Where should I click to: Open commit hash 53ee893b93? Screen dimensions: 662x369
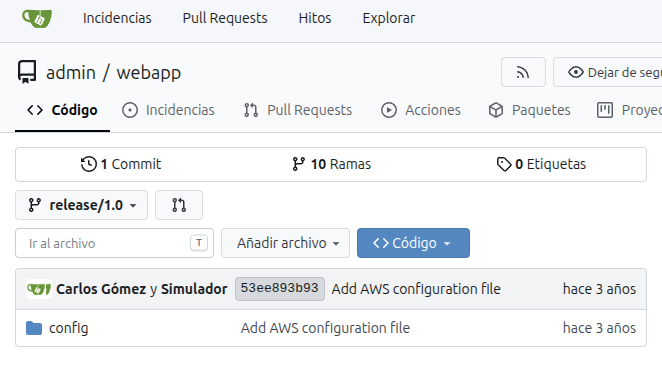(279, 289)
